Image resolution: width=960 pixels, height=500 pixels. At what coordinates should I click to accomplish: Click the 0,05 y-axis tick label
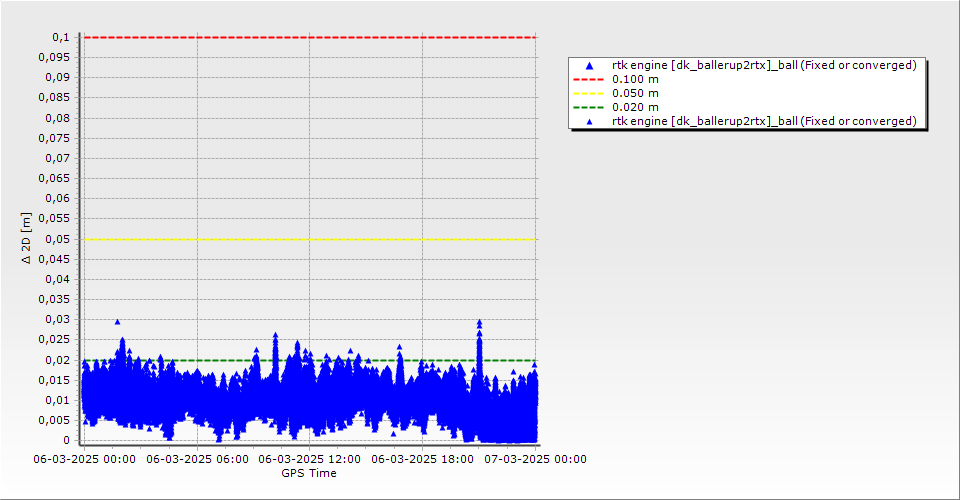[x=58, y=239]
